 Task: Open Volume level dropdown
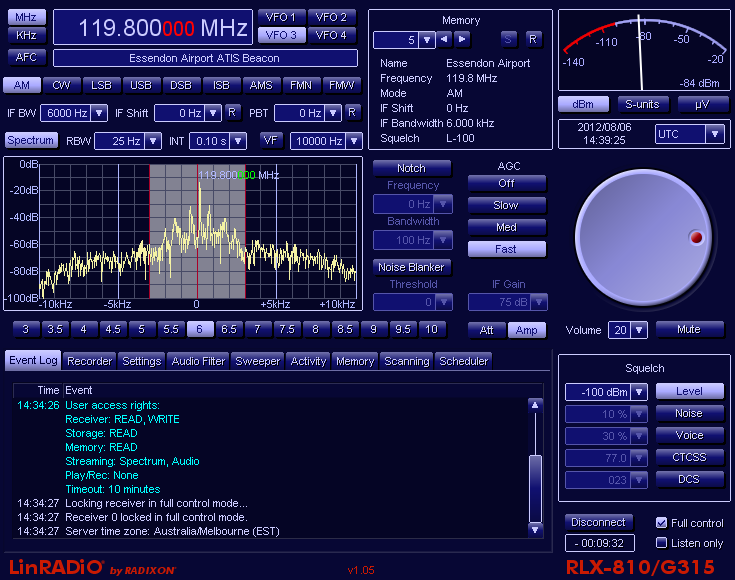tap(639, 330)
